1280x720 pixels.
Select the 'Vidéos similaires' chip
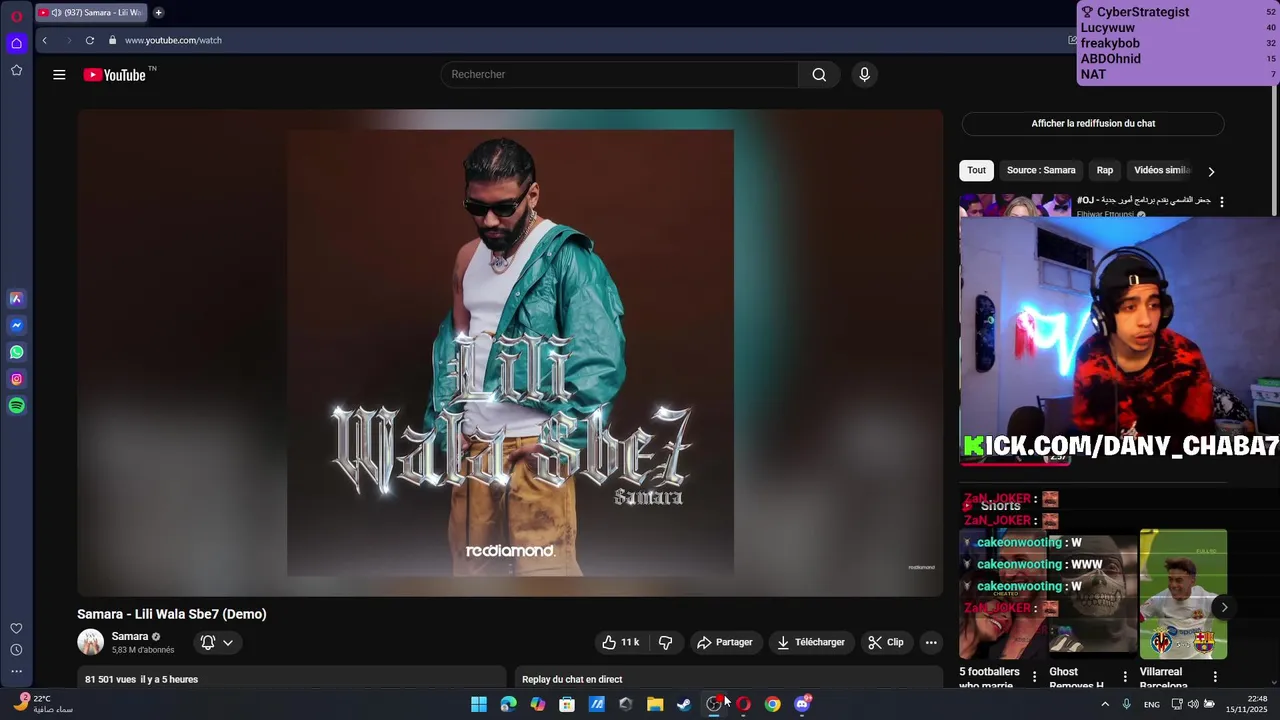[x=1162, y=170]
